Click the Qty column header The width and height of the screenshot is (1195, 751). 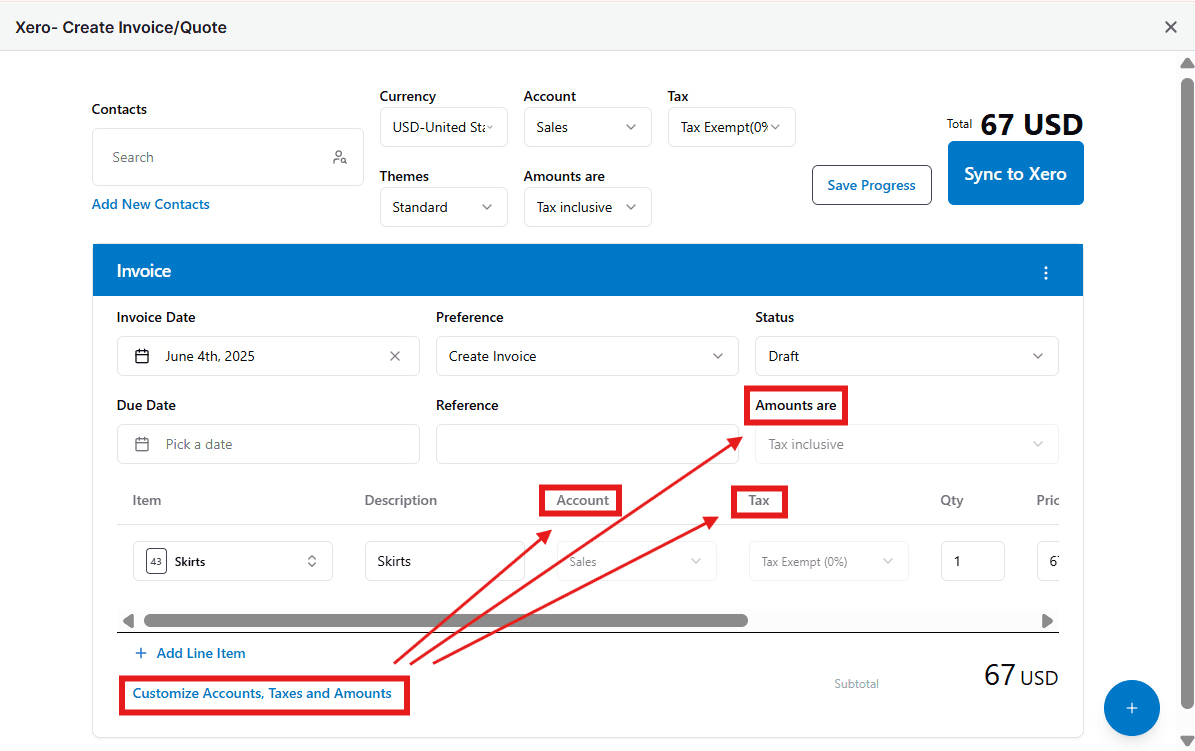click(x=951, y=500)
